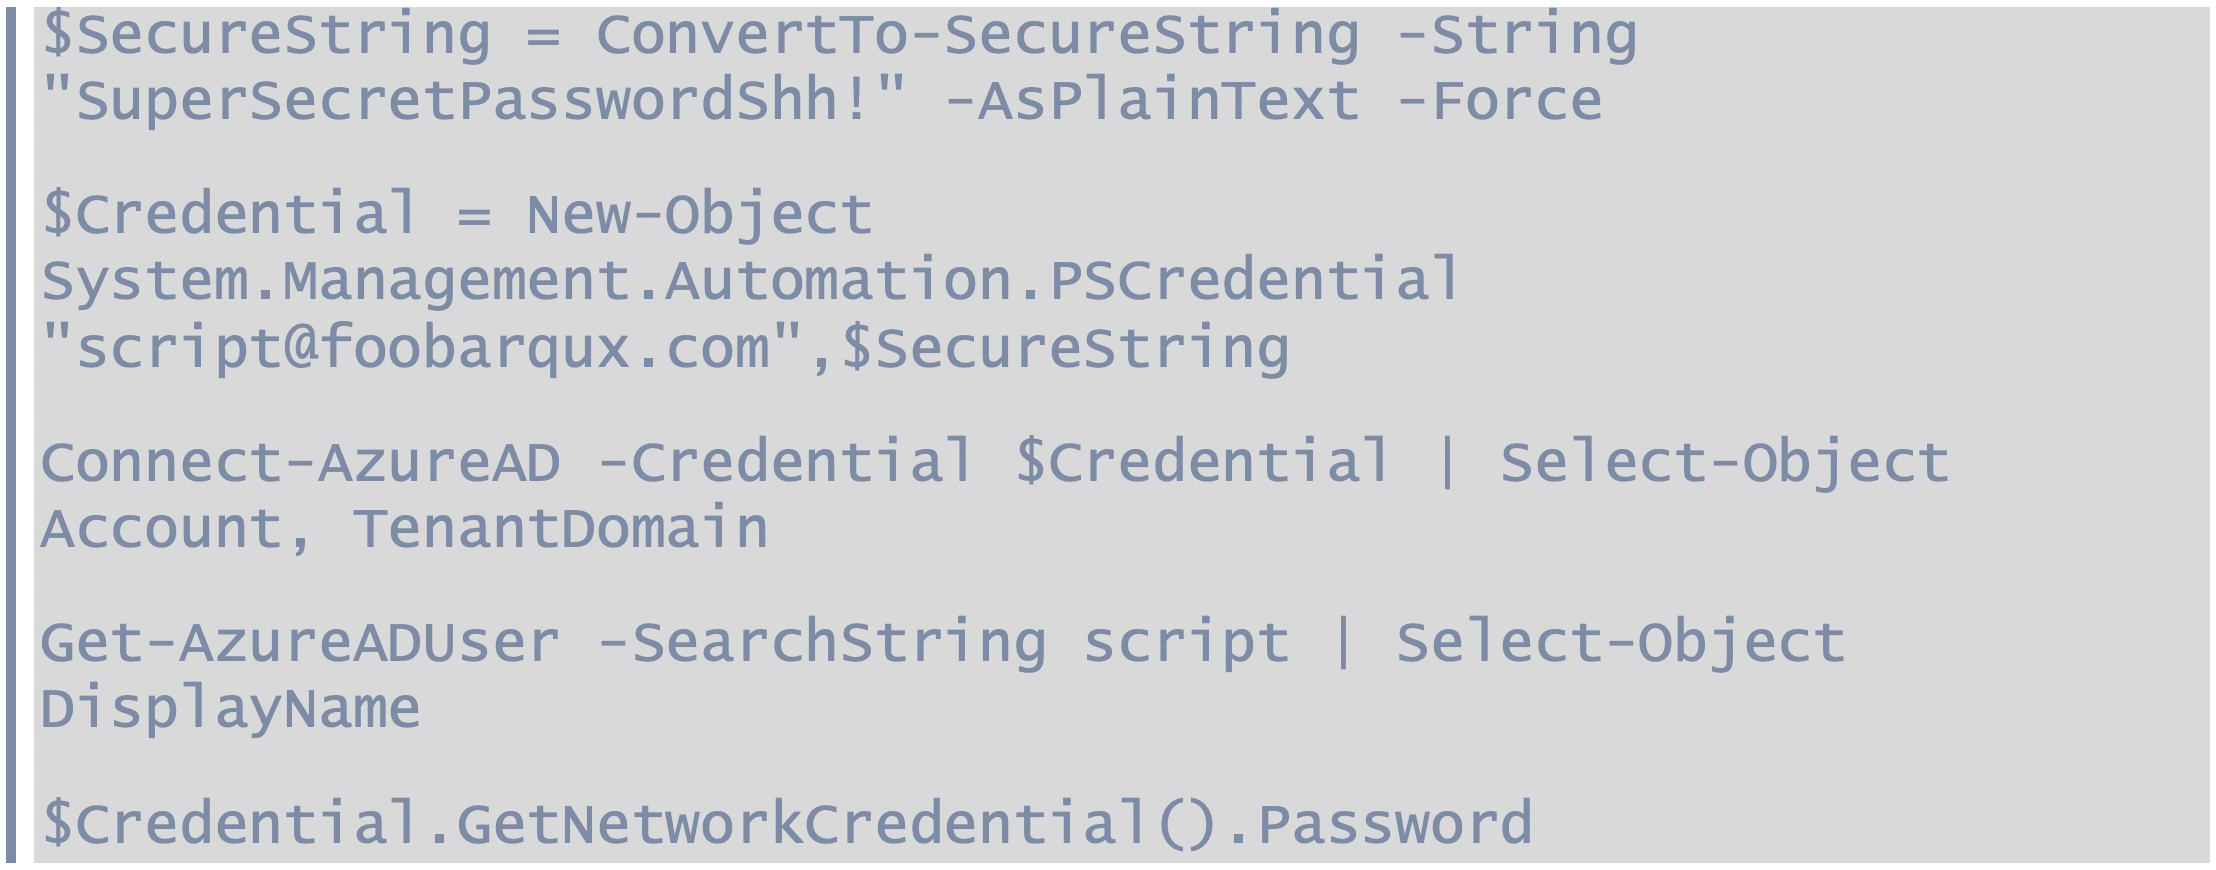Click the -SearchString parameter
Viewport: 2216px width, 870px height.
coord(822,642)
